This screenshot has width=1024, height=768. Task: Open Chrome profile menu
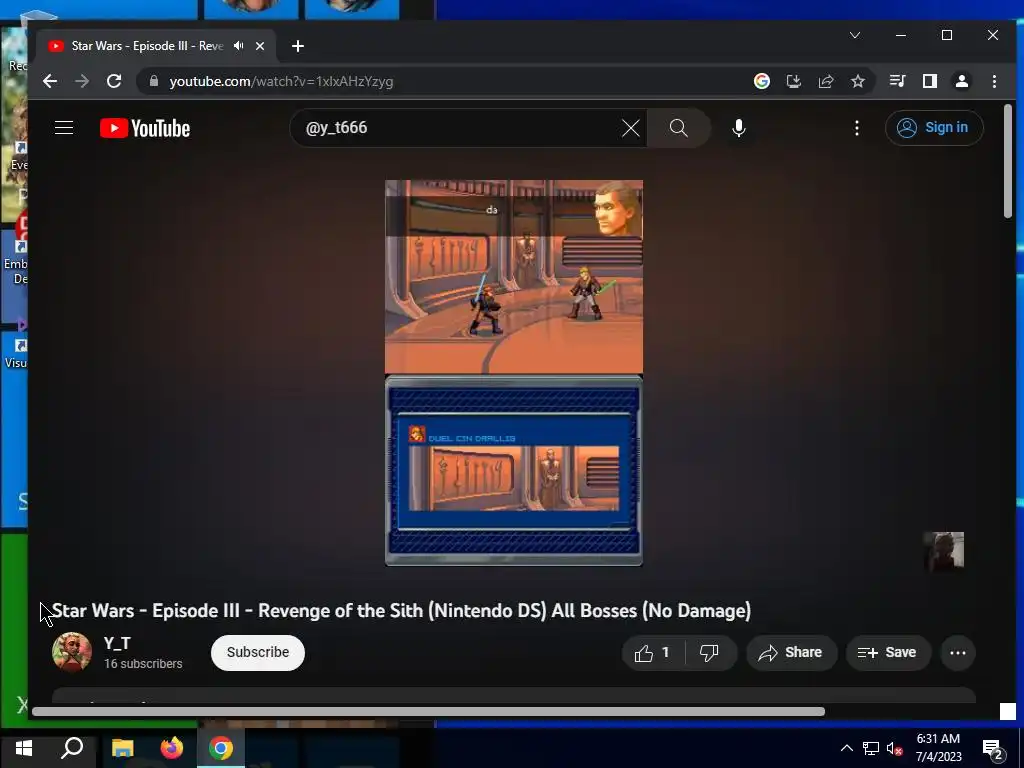coord(962,81)
